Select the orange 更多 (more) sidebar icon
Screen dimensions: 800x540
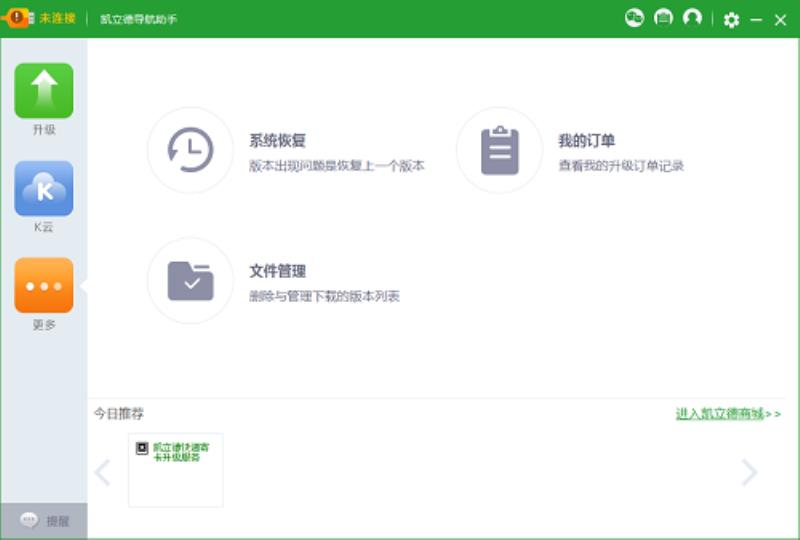[x=44, y=285]
